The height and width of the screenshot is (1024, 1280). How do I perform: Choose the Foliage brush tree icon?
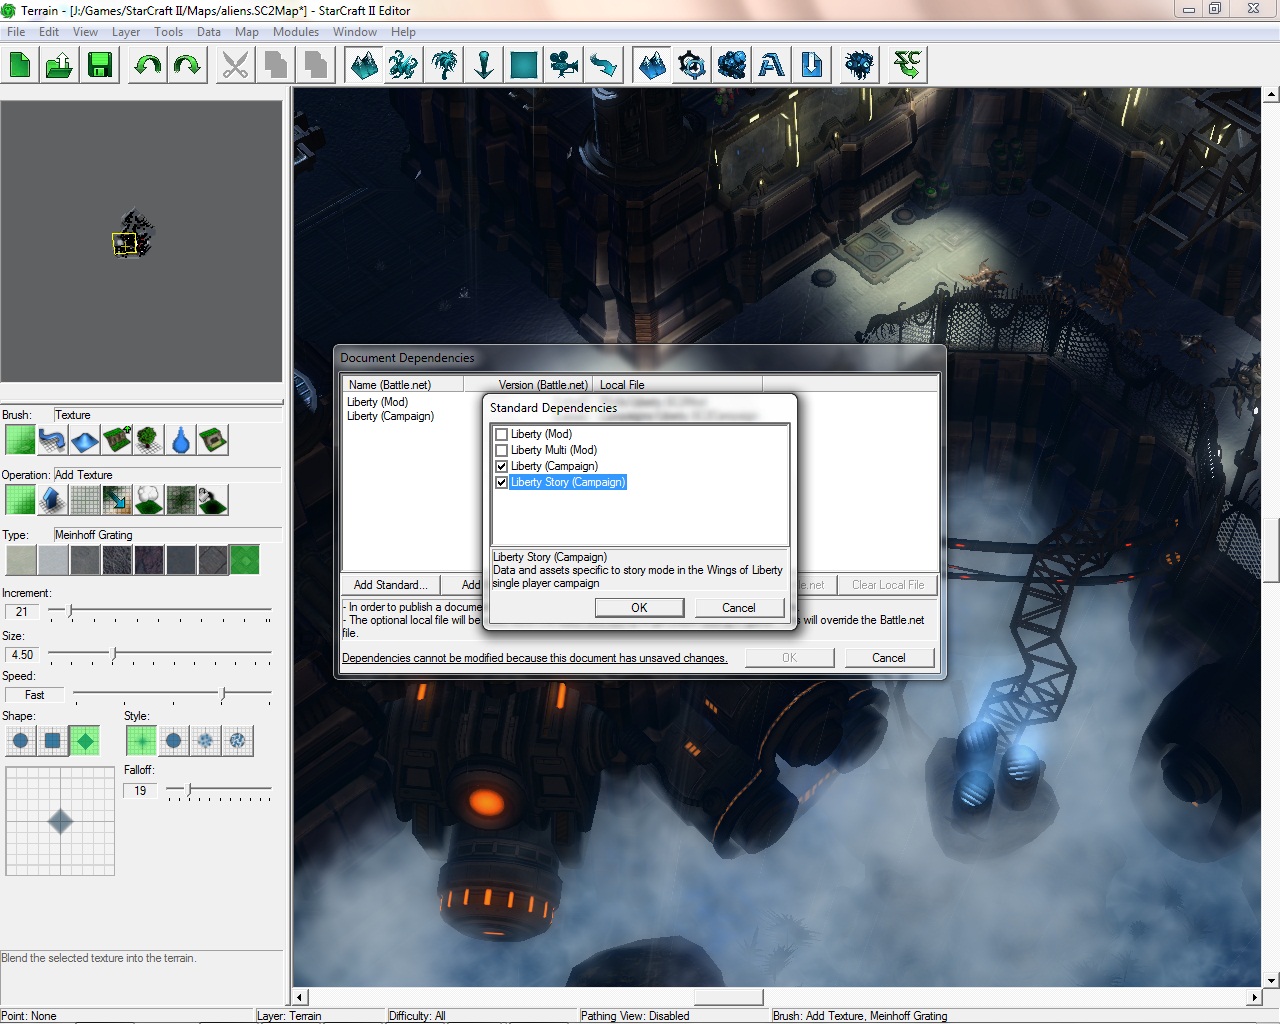(x=149, y=440)
